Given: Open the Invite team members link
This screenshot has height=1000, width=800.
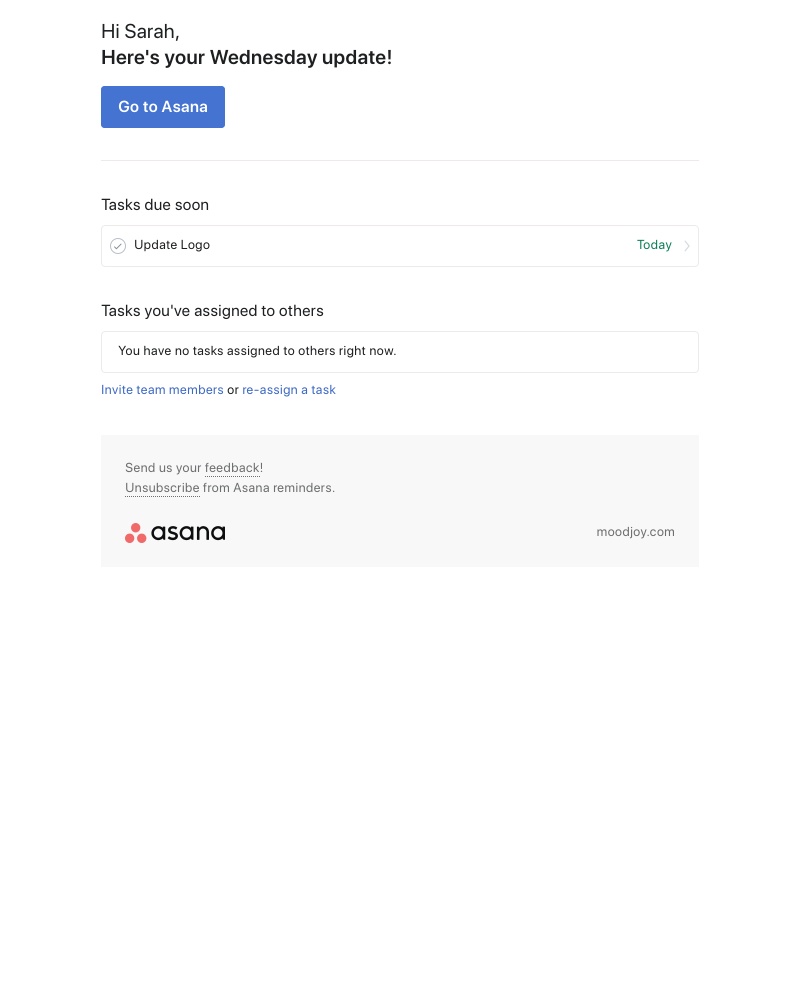Looking at the screenshot, I should point(162,390).
